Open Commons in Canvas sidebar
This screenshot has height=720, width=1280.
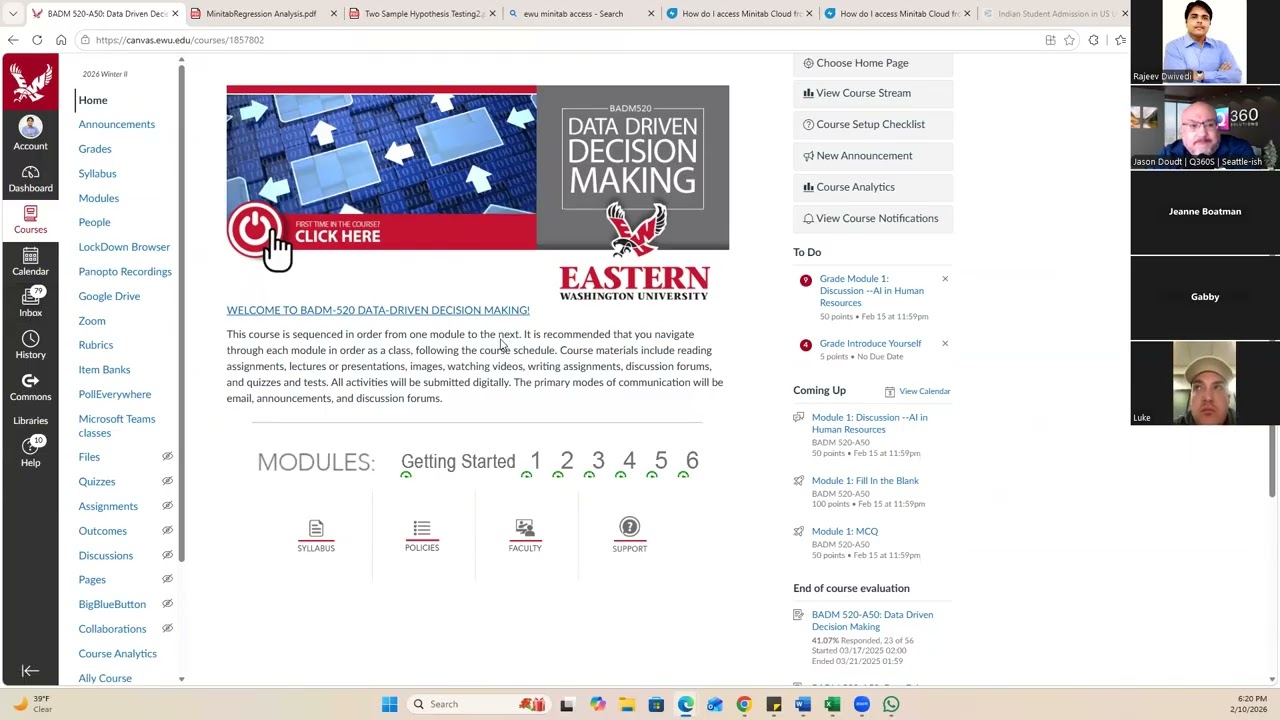pos(30,387)
